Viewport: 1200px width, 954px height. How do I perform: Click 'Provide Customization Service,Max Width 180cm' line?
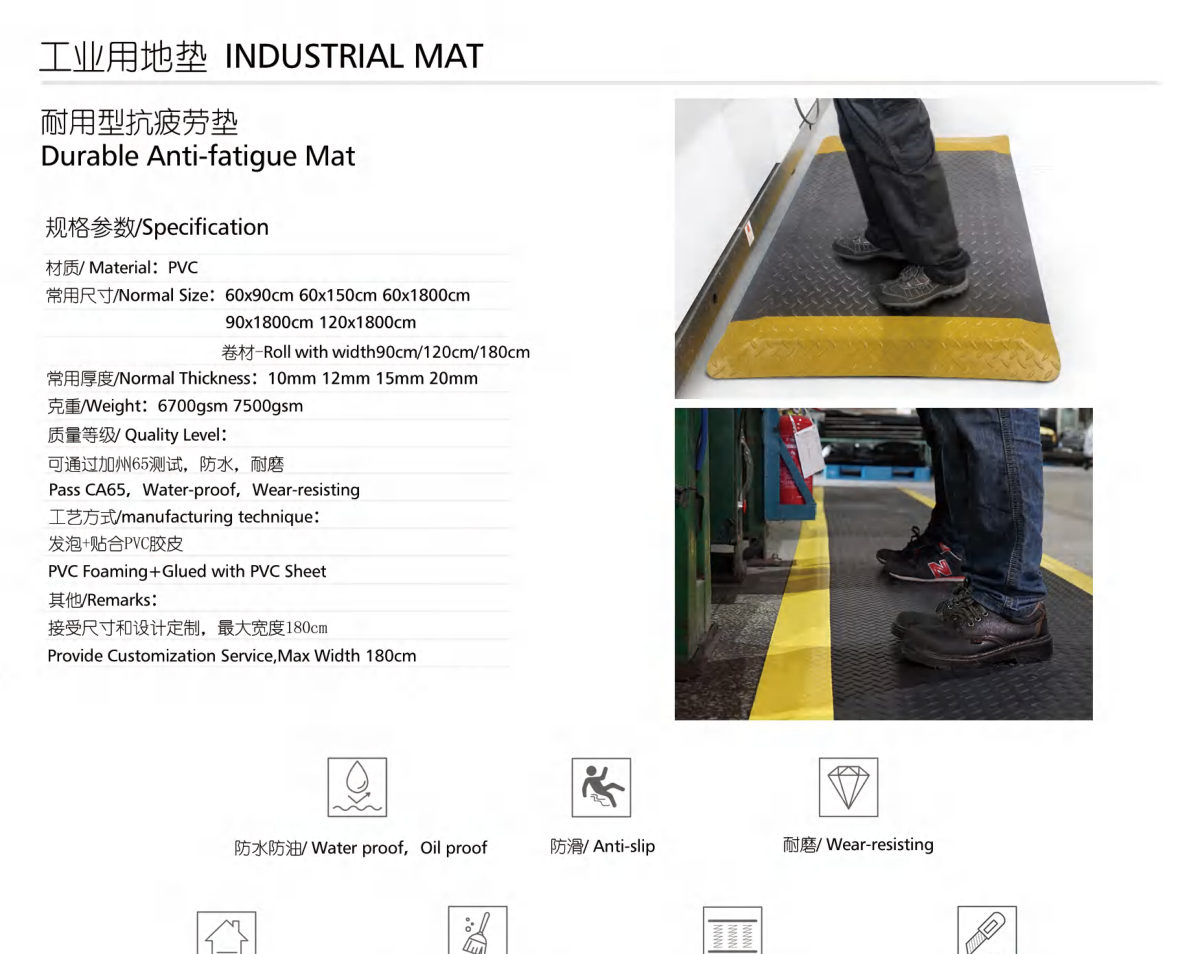(x=232, y=656)
